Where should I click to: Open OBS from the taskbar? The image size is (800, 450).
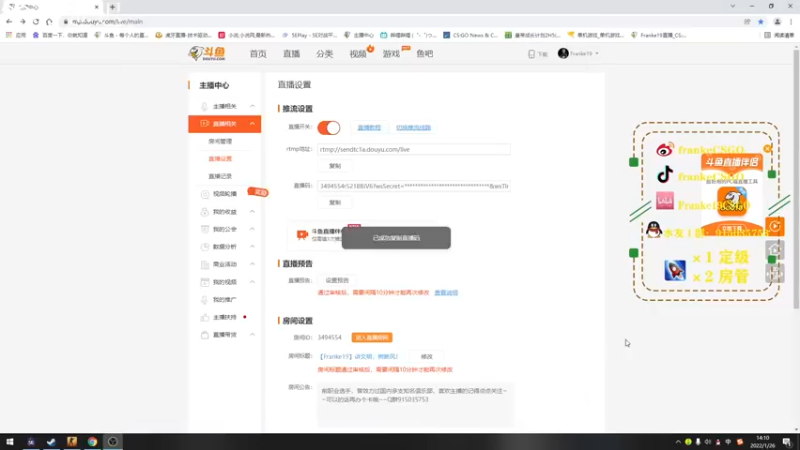[113, 441]
